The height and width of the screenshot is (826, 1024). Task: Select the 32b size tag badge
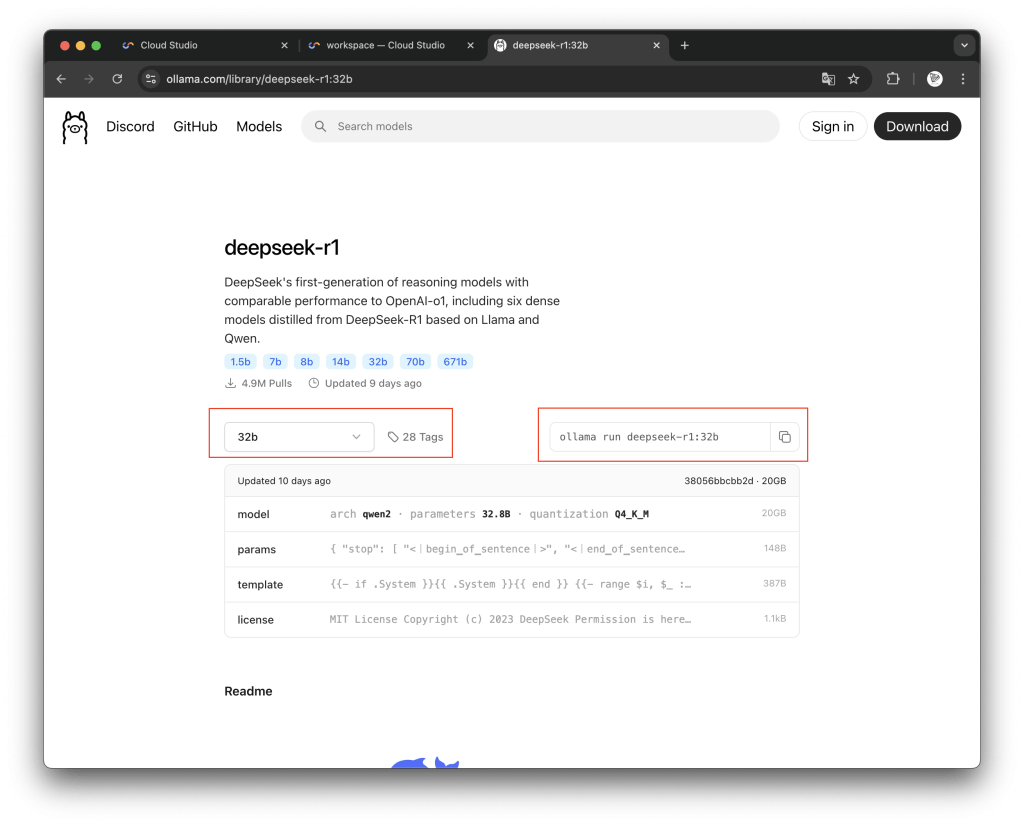click(378, 362)
